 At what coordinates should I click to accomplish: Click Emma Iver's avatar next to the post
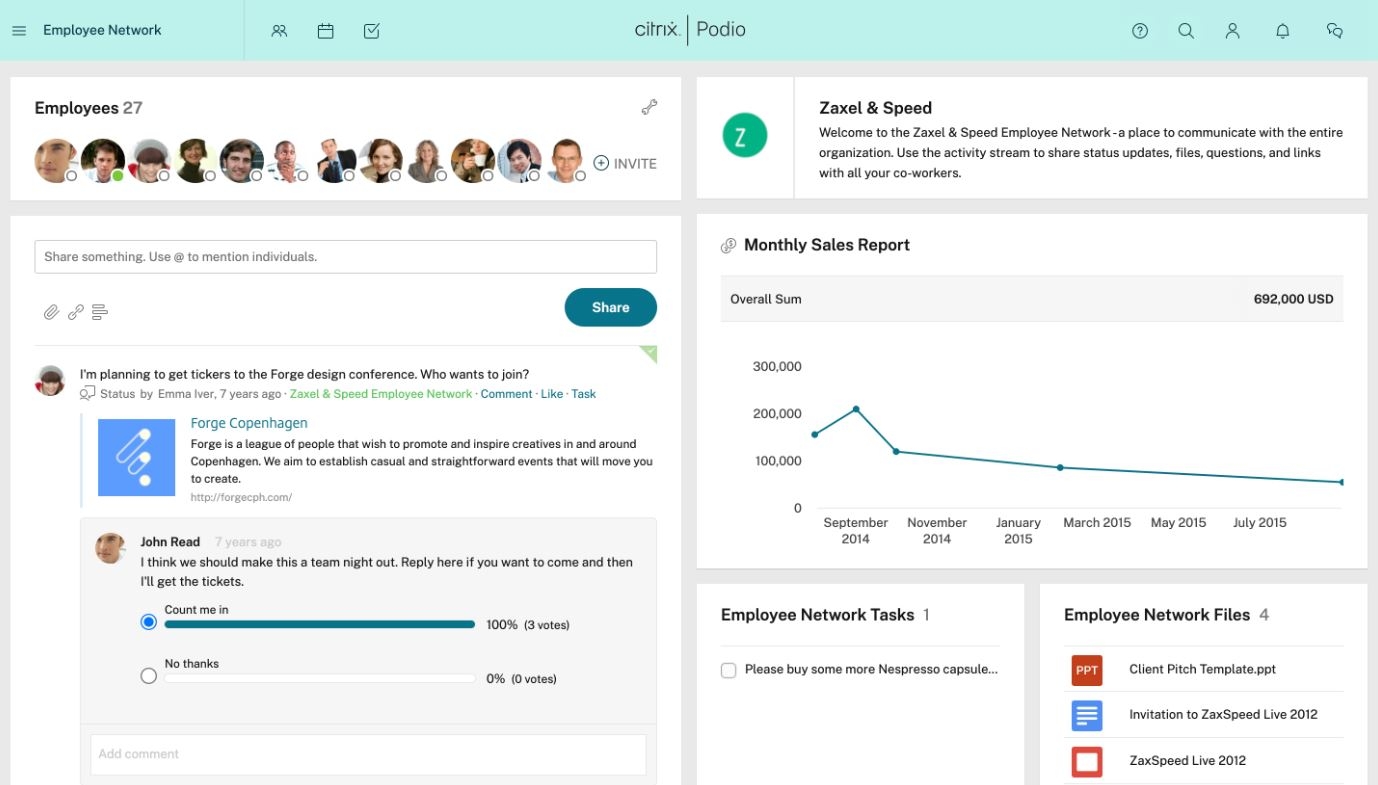(50, 380)
